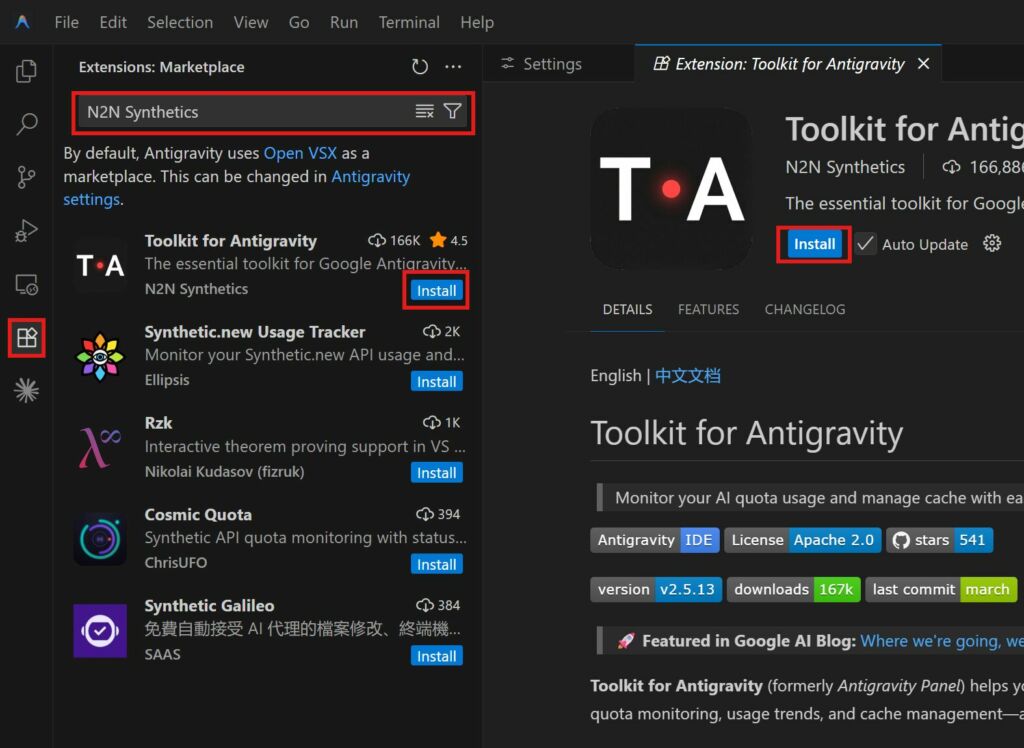Open the Selection menu
1024x748 pixels.
[x=180, y=22]
